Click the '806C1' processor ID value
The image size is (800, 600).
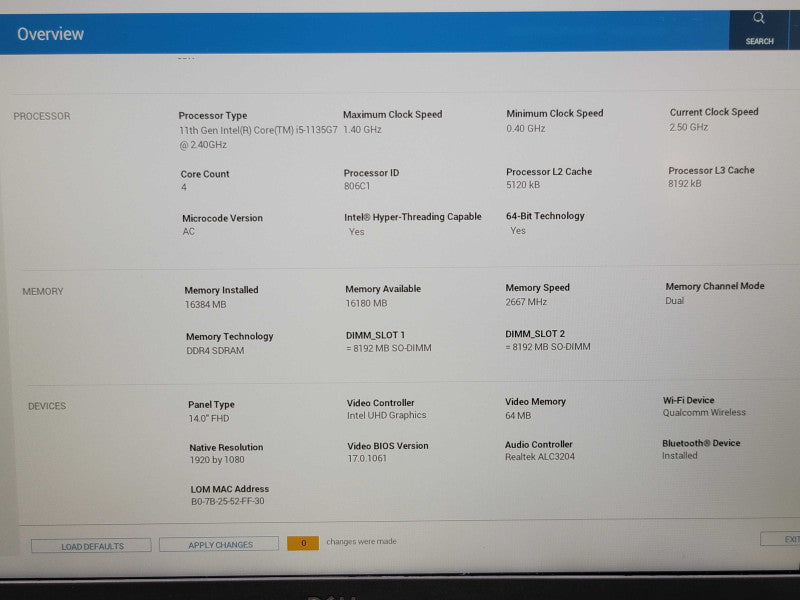coord(357,186)
